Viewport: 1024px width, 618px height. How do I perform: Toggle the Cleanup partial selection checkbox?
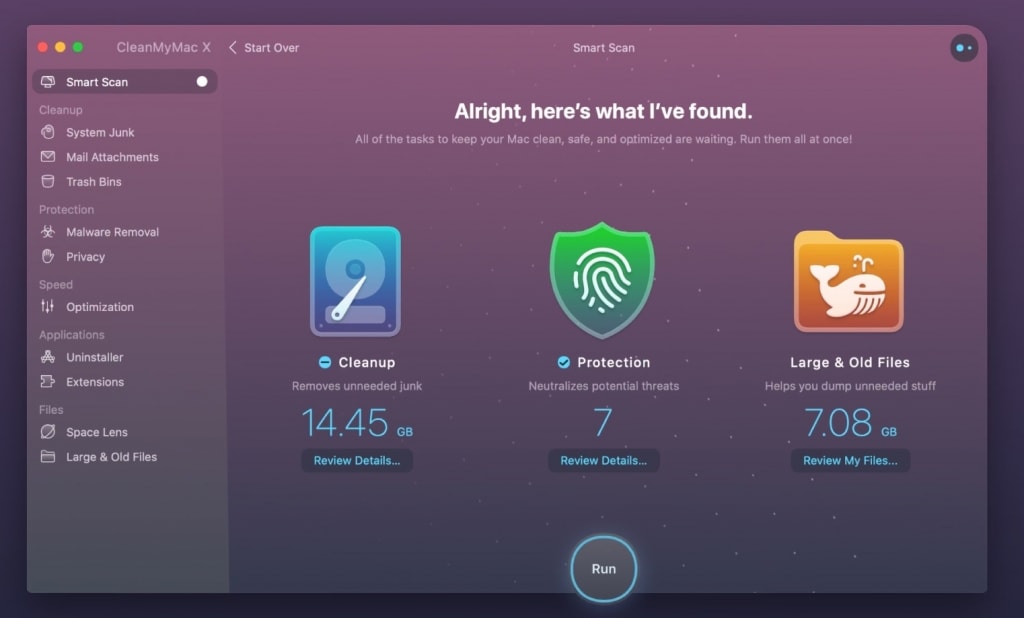325,362
